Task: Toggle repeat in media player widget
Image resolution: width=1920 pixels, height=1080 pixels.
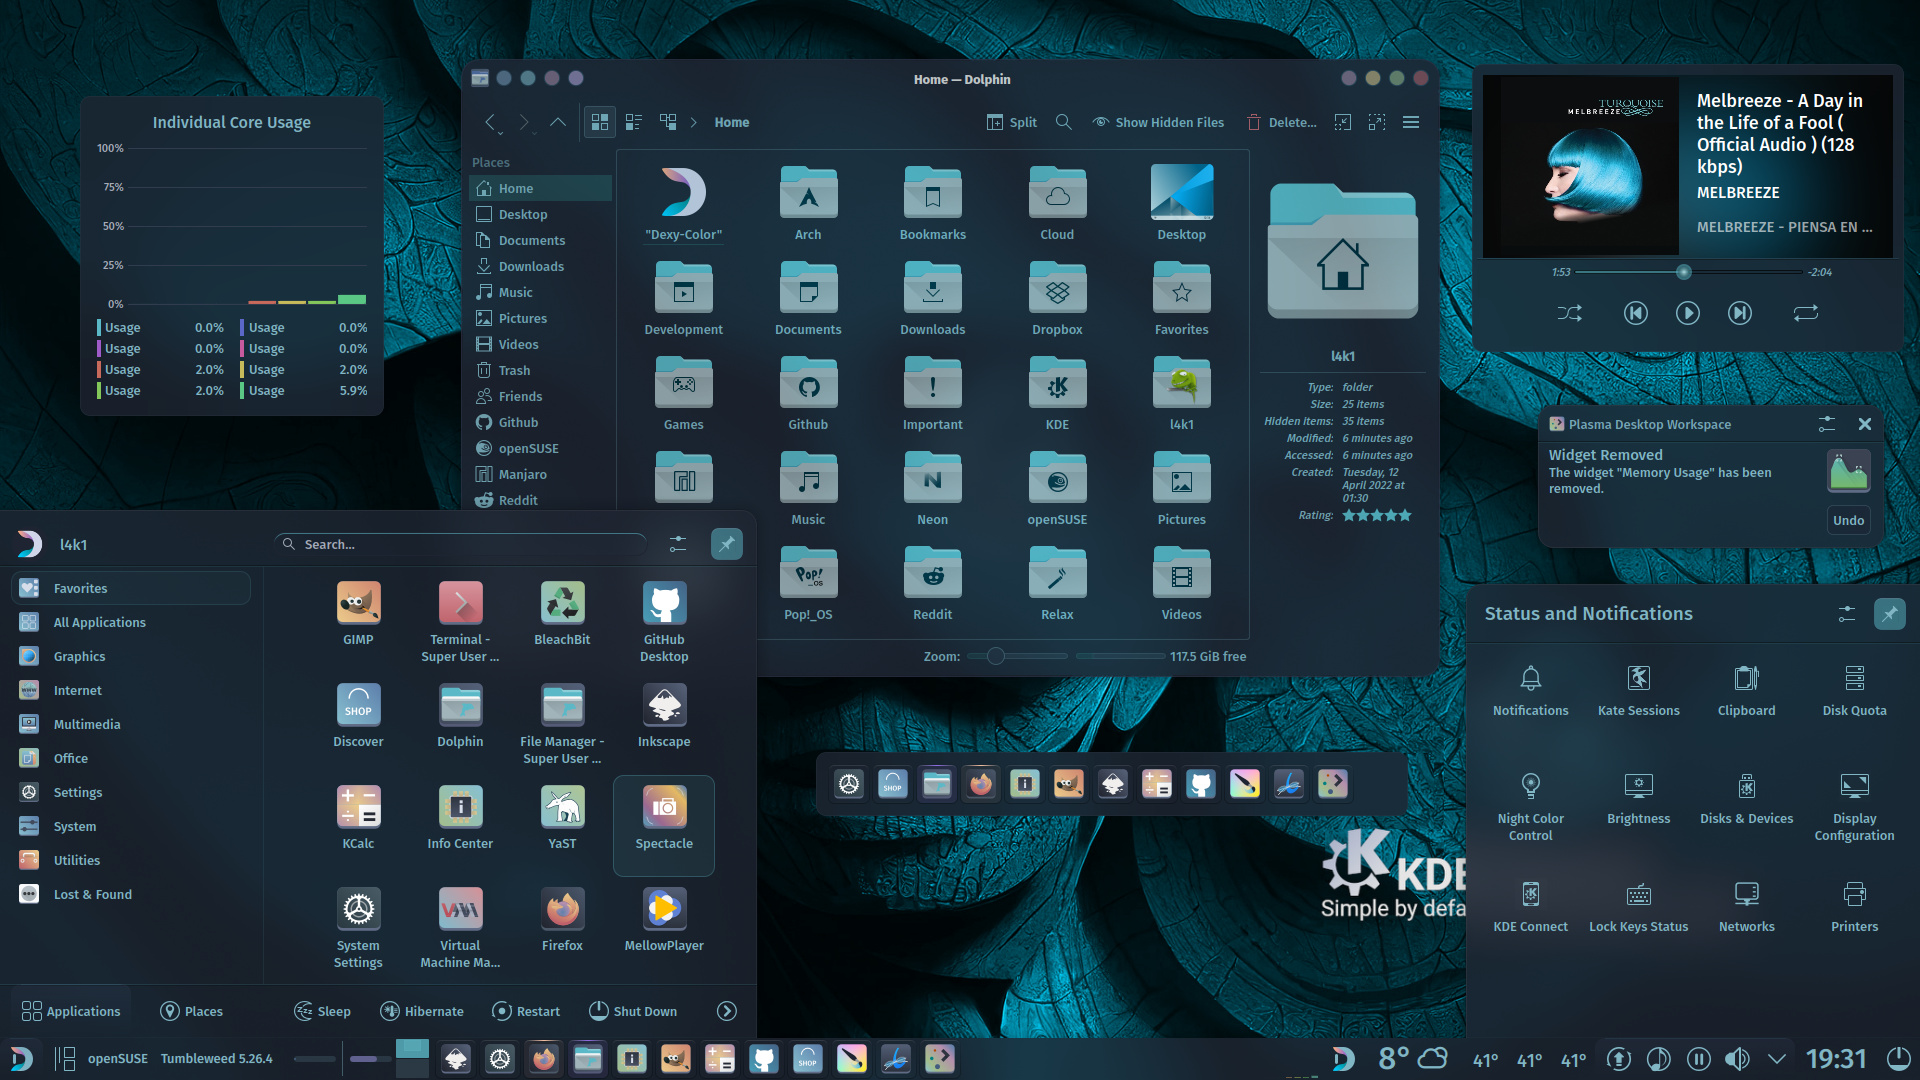Action: point(1805,313)
